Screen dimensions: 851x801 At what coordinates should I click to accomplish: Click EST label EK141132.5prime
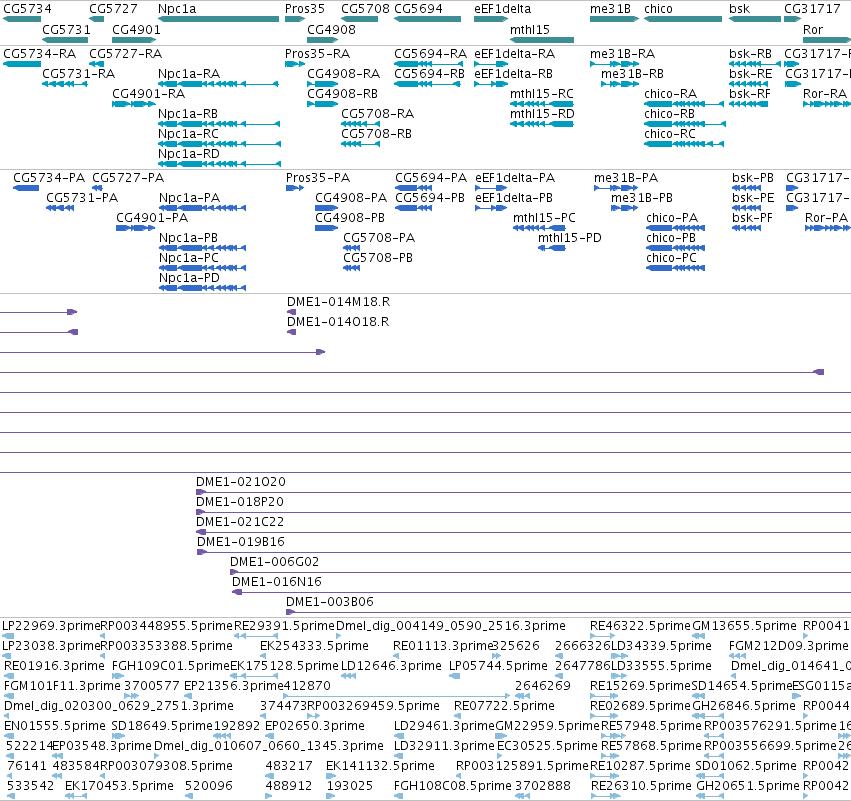tap(380, 766)
